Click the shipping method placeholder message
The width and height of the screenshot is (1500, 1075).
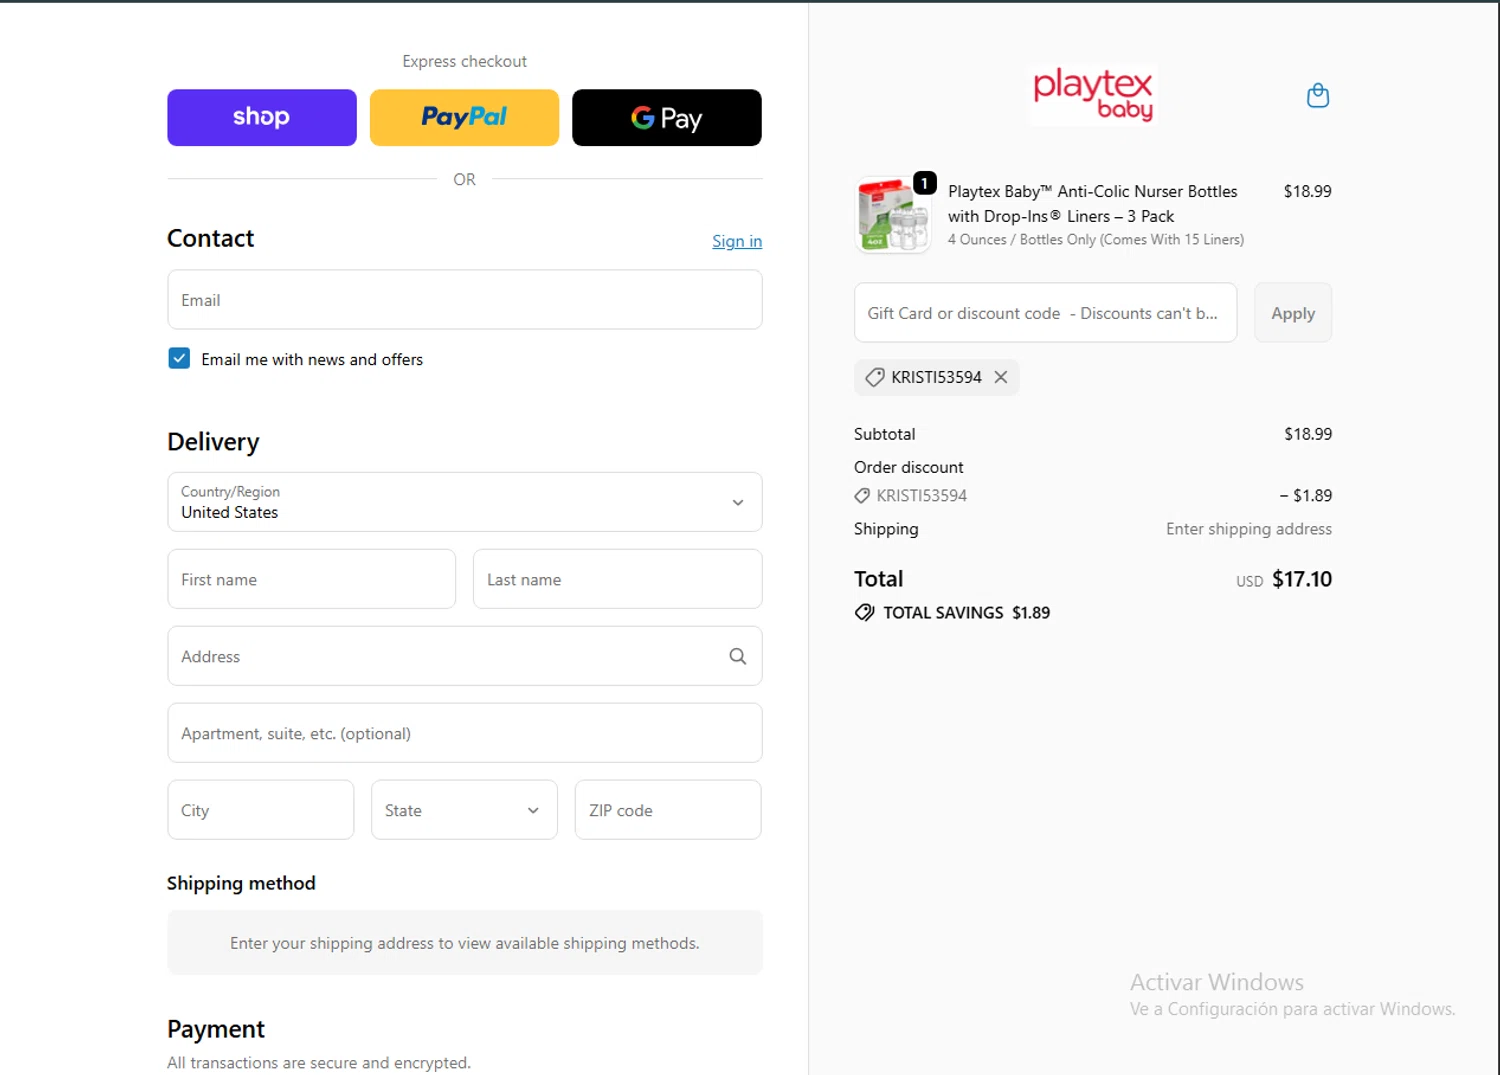[x=465, y=943]
